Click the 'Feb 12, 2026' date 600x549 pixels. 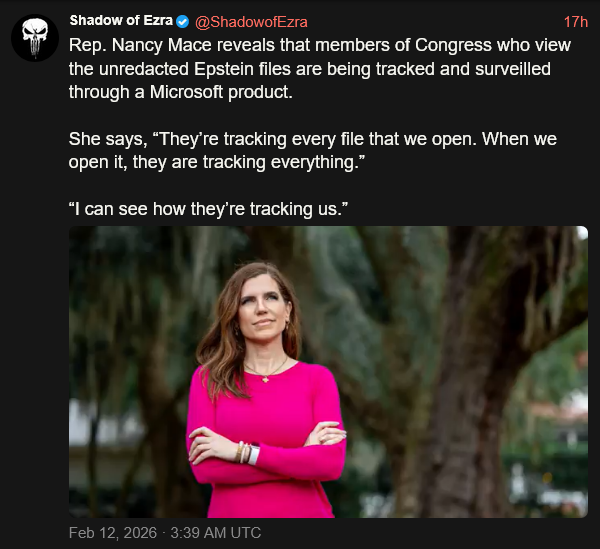pos(112,533)
